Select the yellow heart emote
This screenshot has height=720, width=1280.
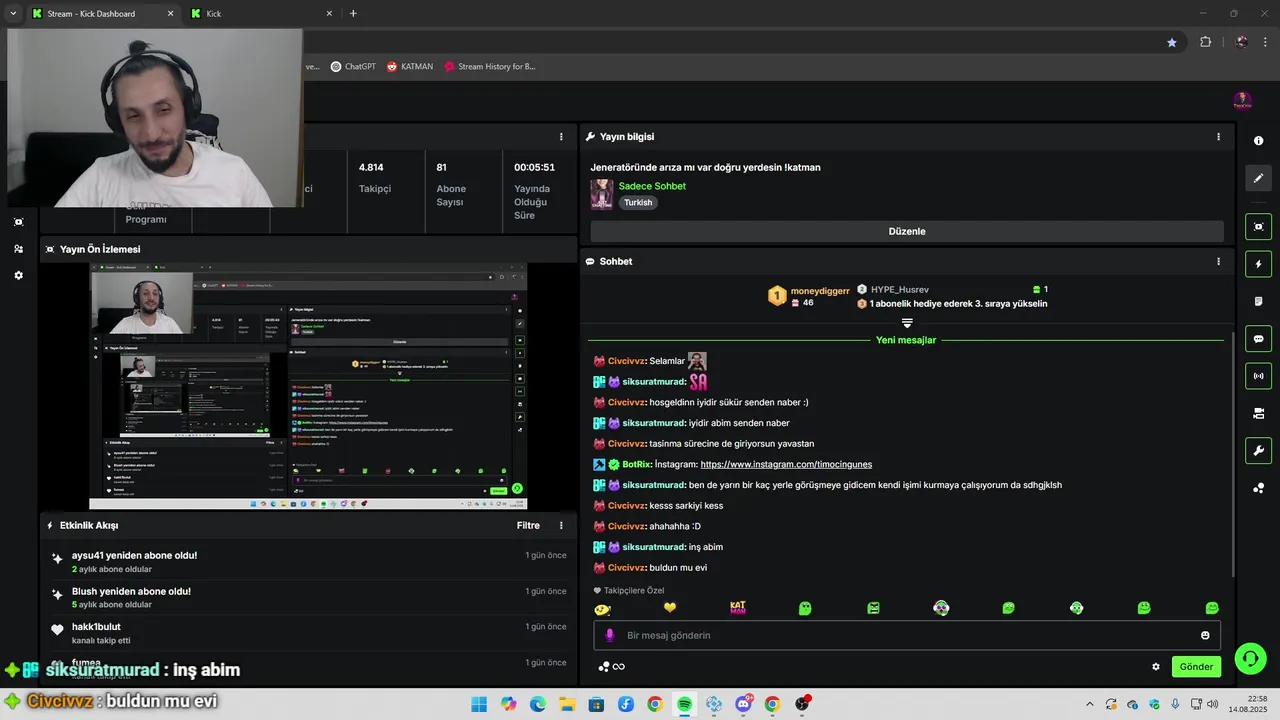coord(670,607)
